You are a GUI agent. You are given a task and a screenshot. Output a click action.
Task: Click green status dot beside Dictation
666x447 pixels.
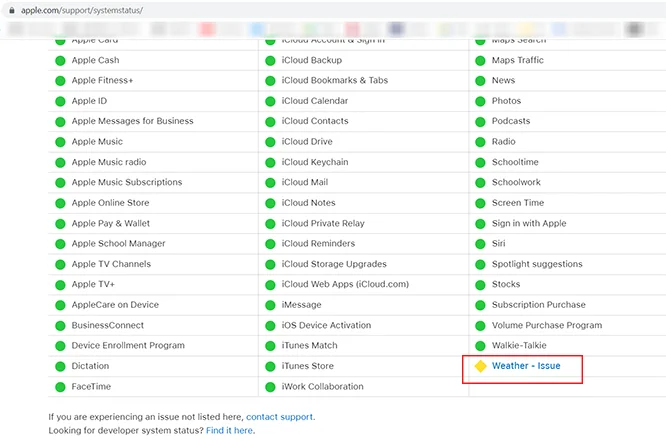60,367
